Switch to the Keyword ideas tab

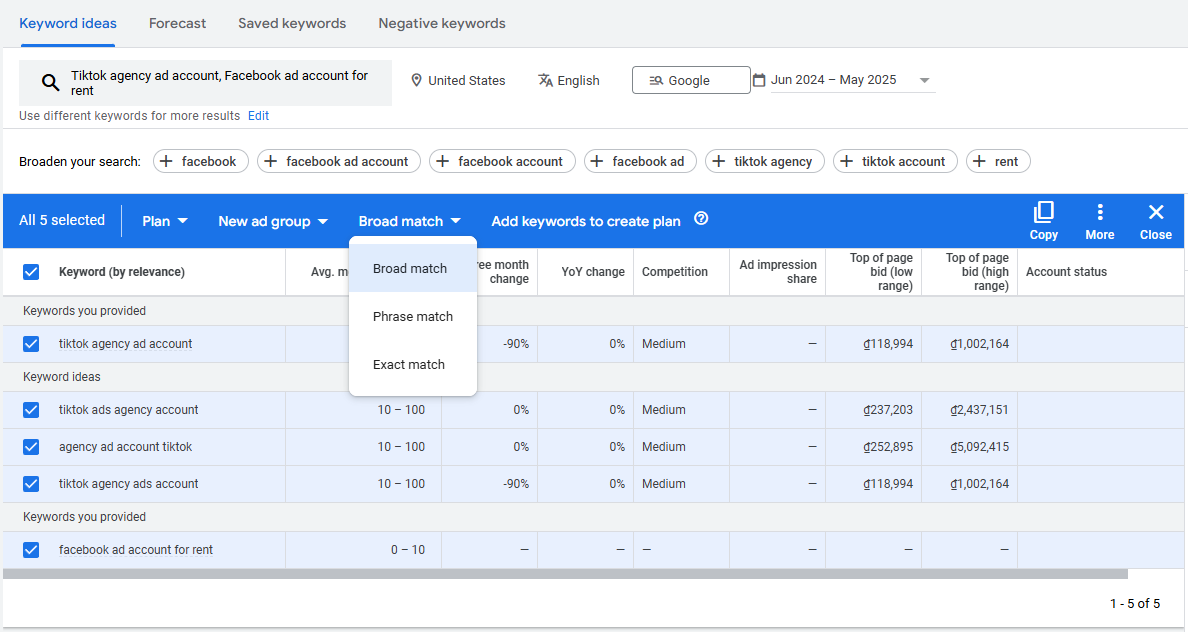[67, 23]
